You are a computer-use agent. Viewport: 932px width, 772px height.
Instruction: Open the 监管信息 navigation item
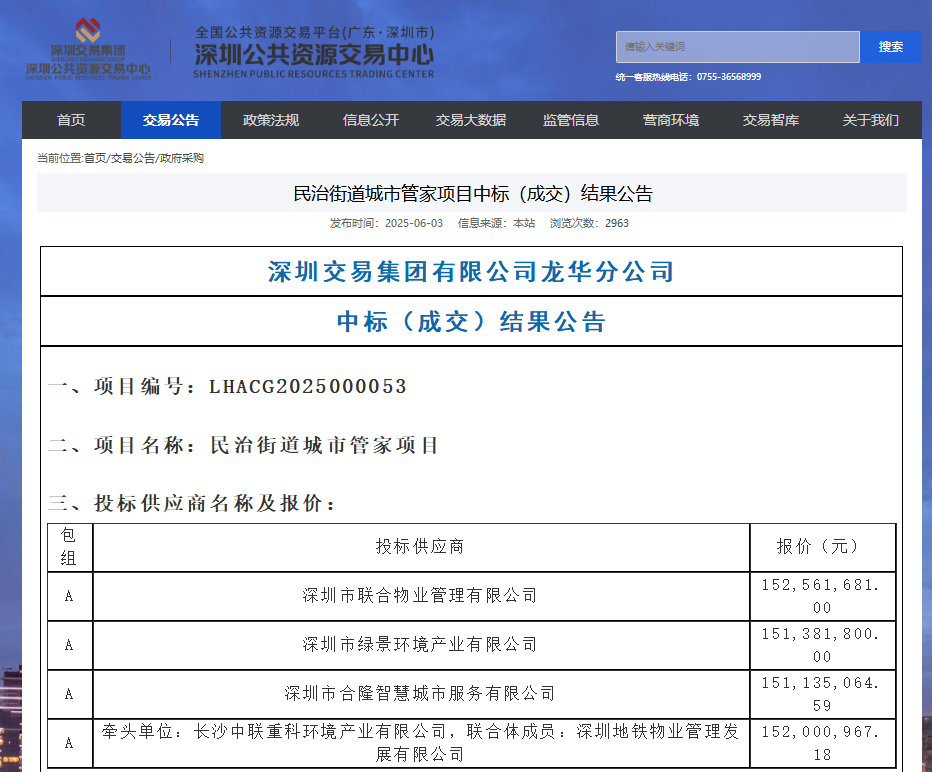[x=571, y=120]
